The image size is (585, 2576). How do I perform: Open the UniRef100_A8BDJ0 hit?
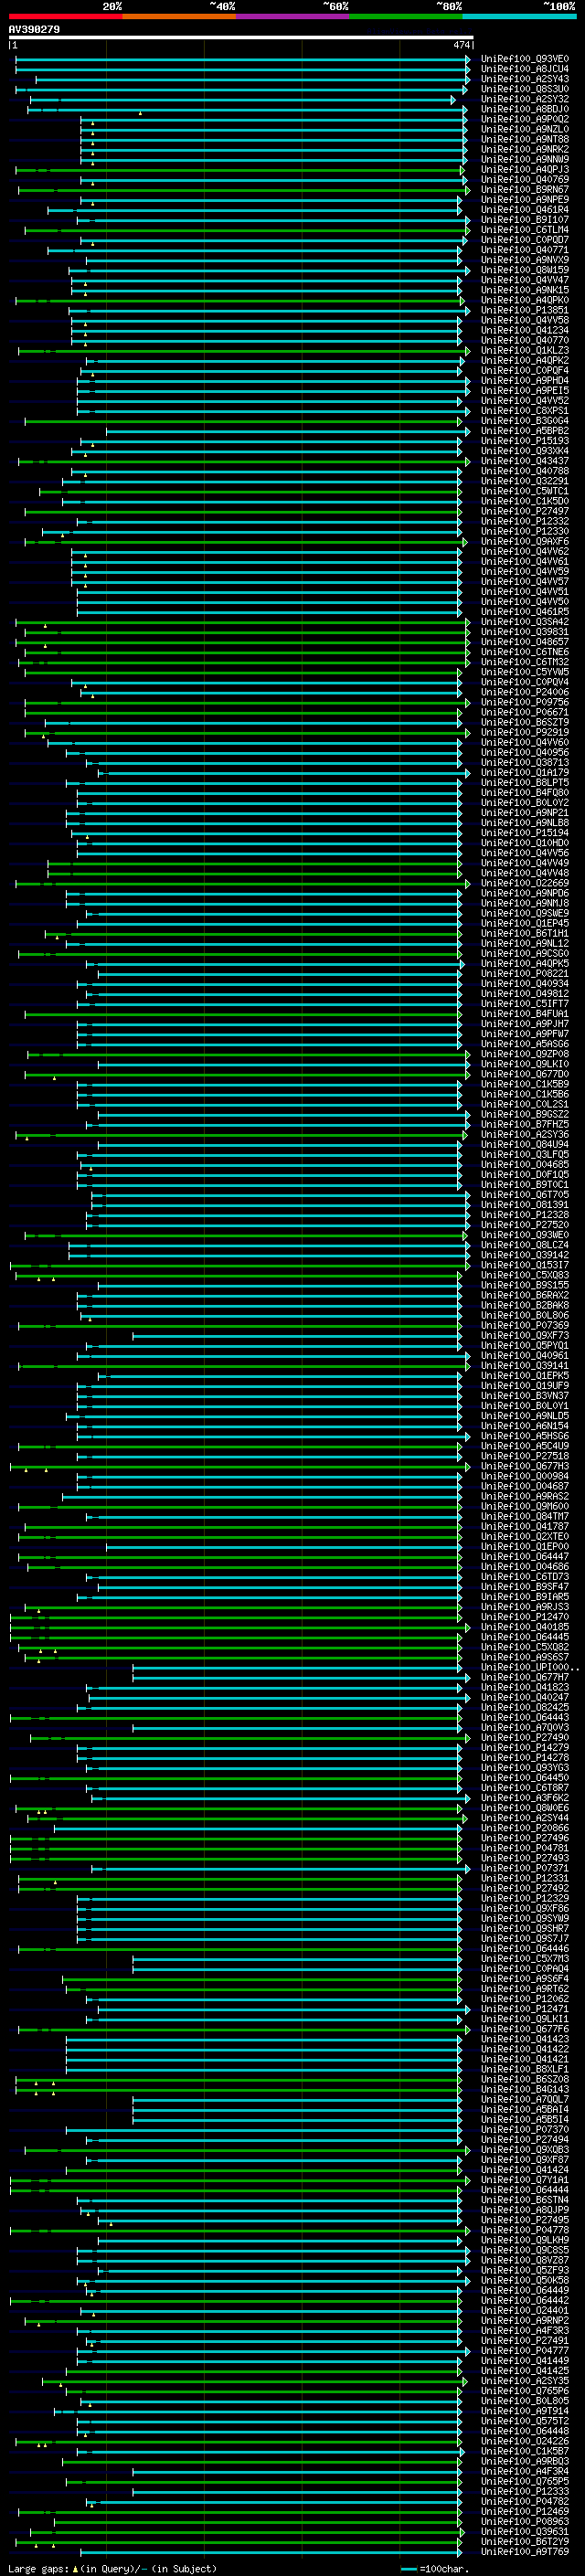click(524, 109)
